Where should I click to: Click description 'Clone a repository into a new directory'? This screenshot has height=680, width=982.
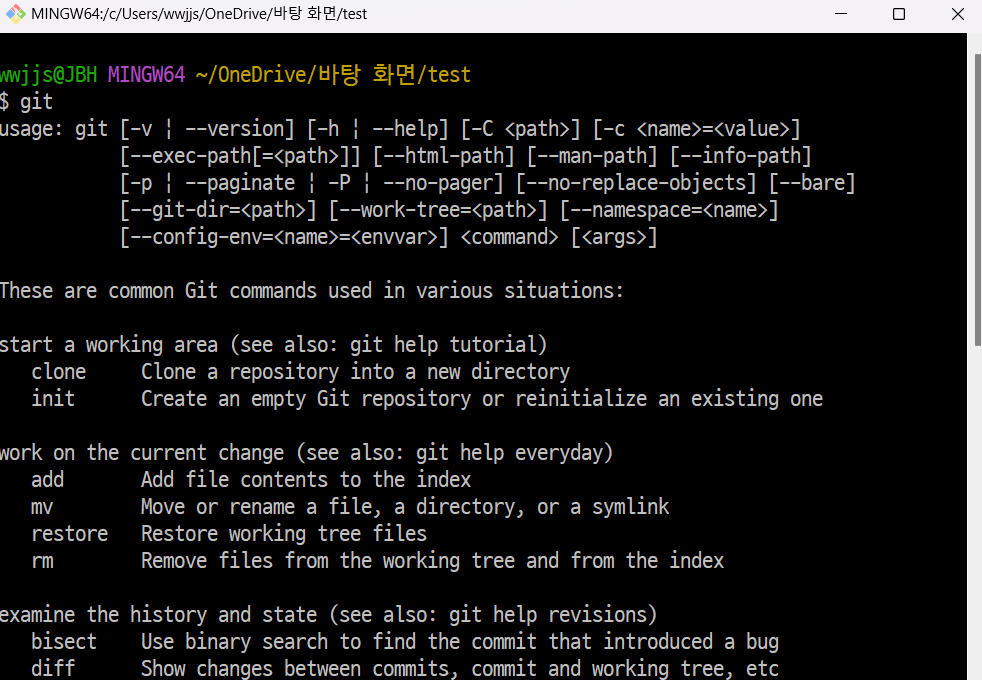pos(356,371)
